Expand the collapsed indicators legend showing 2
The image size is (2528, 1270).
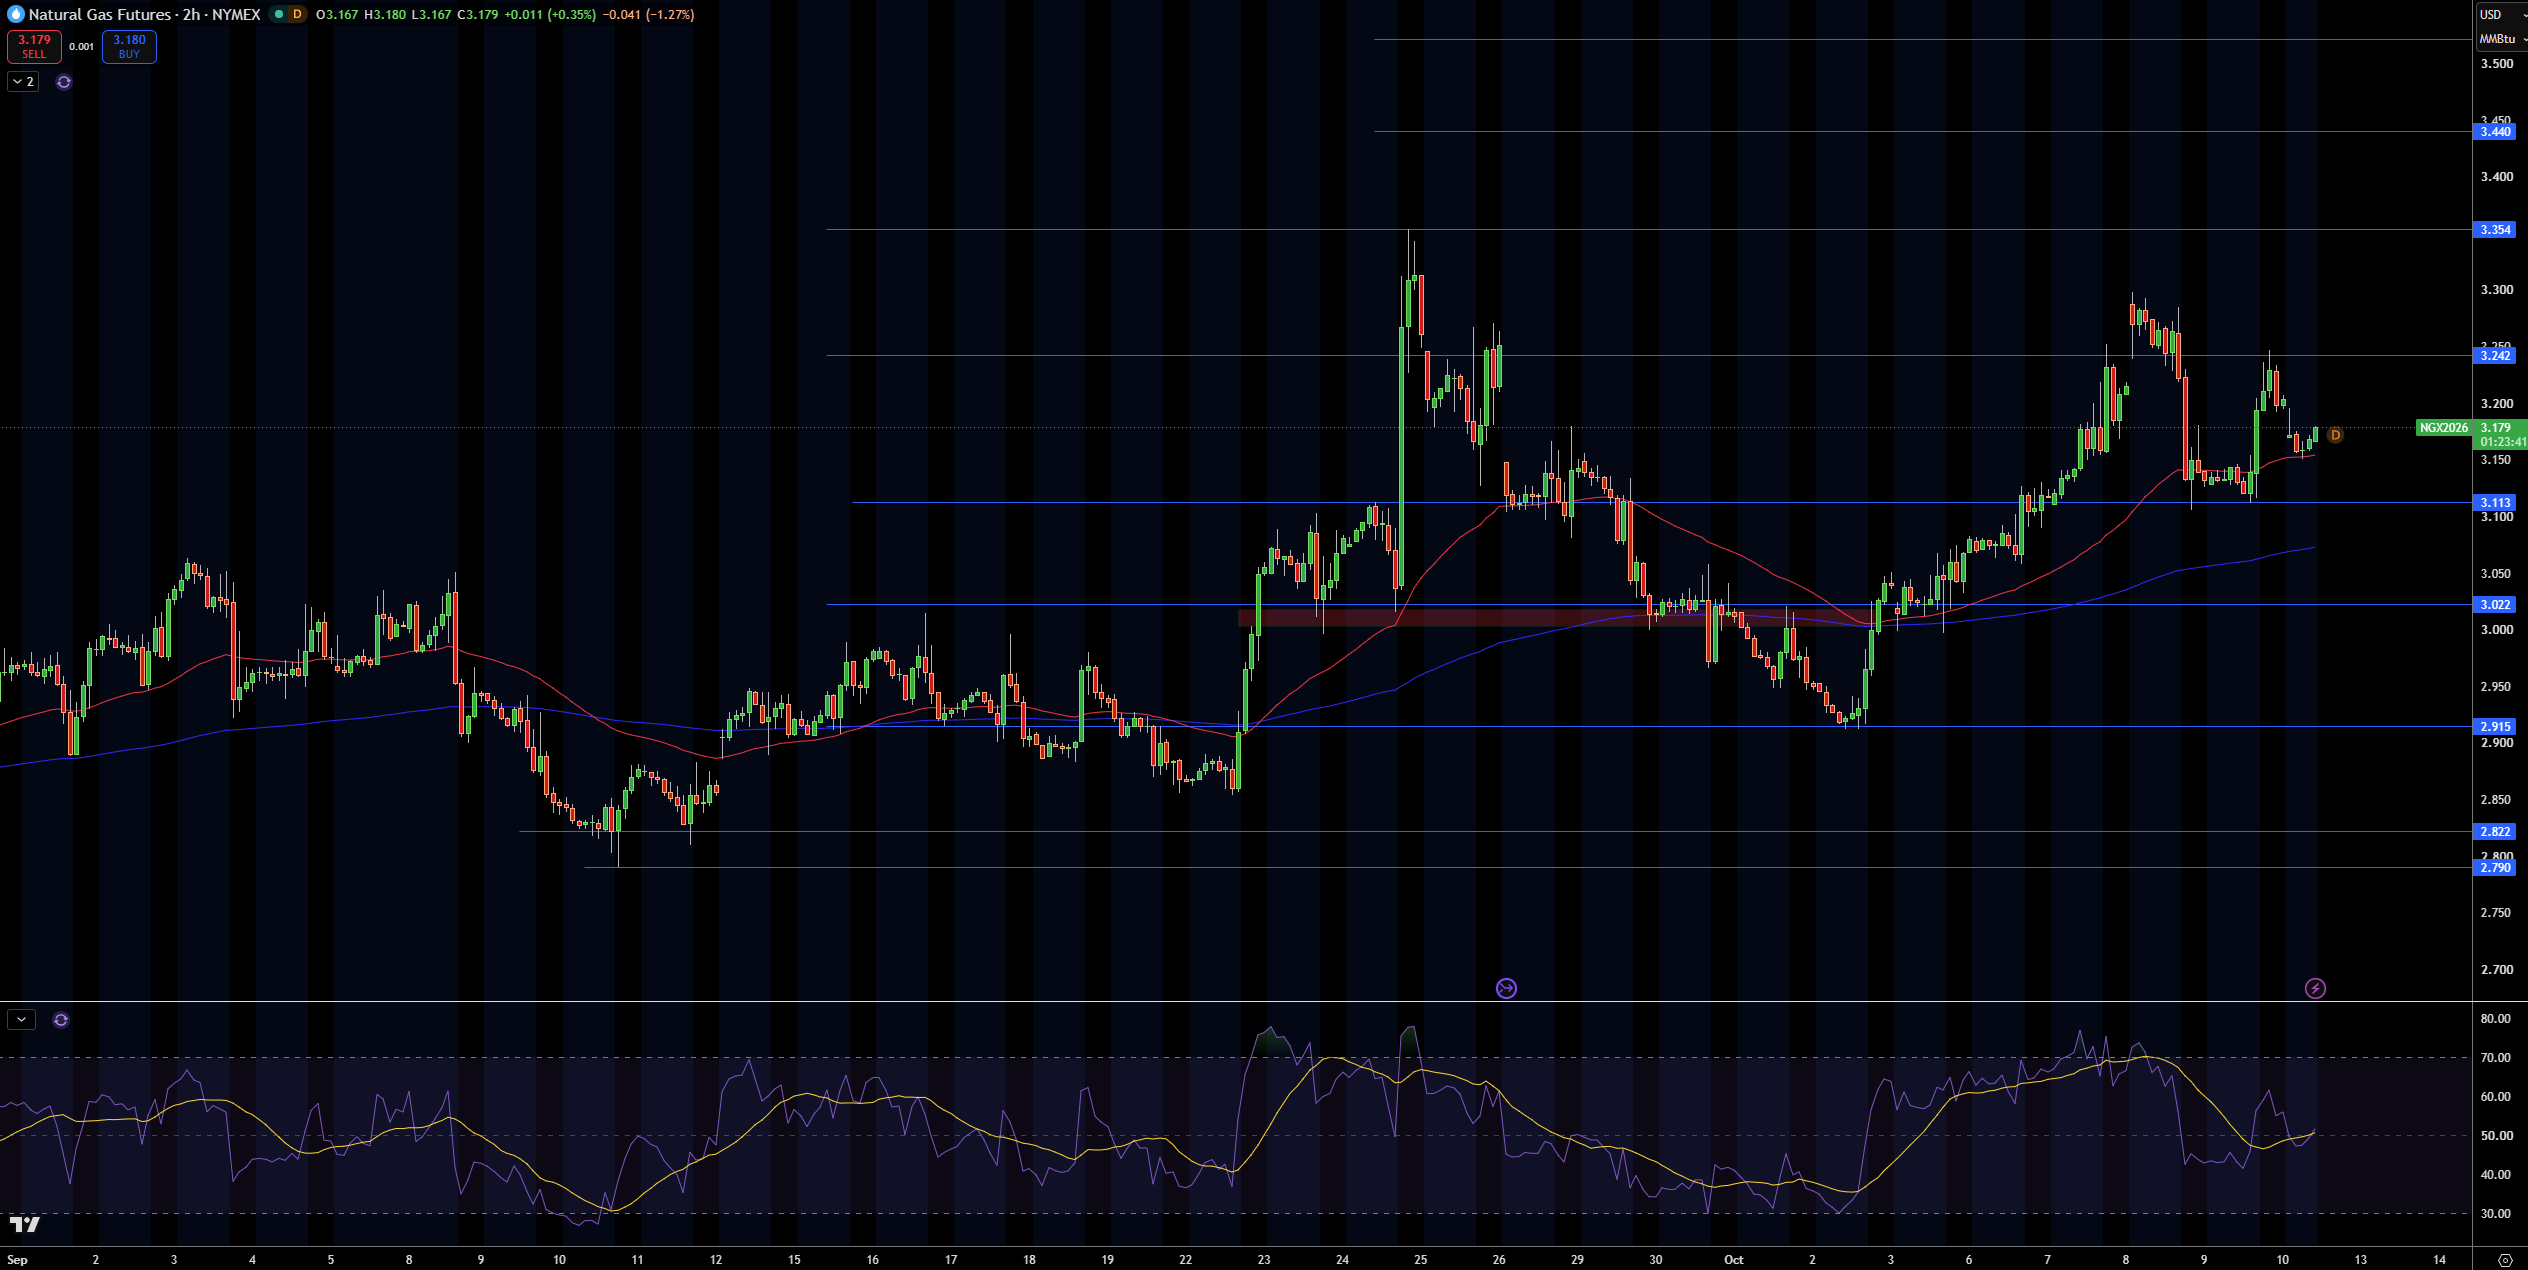click(23, 82)
